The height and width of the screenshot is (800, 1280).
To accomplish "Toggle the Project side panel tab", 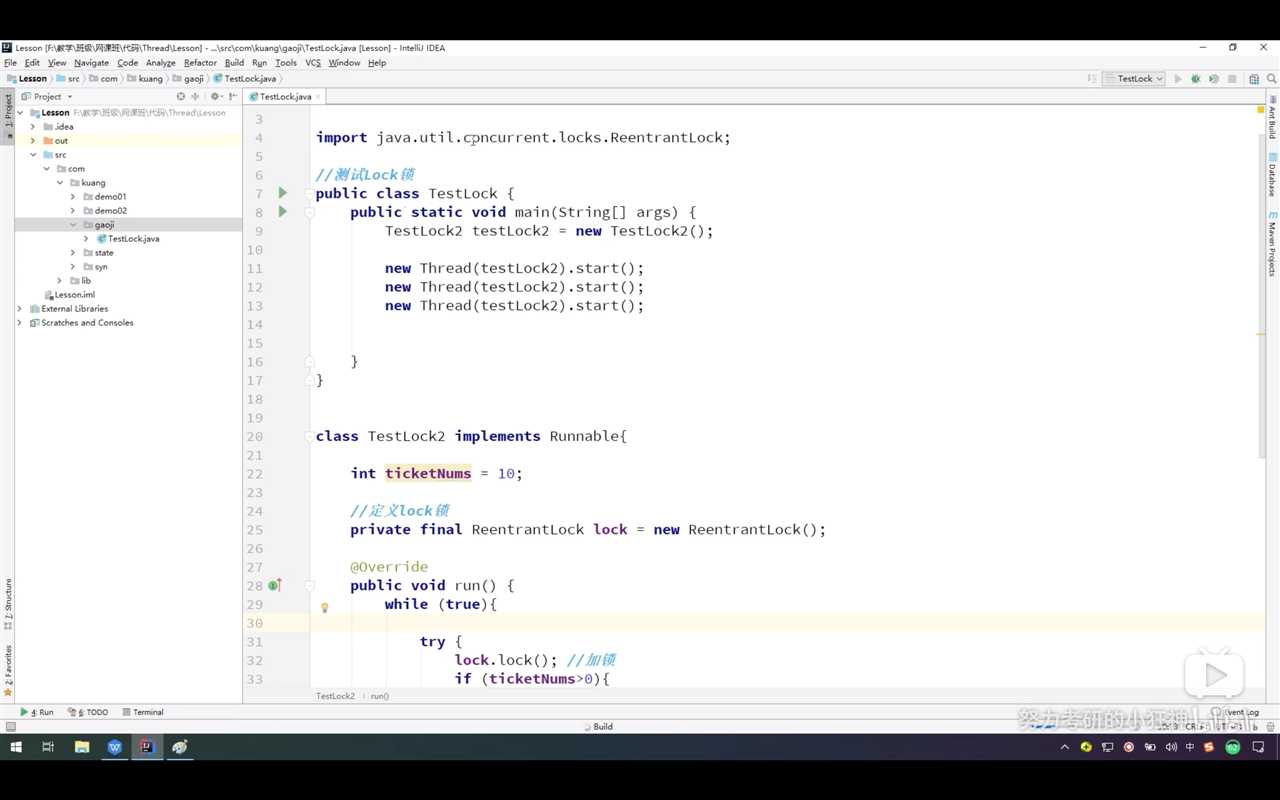I will tap(8, 115).
